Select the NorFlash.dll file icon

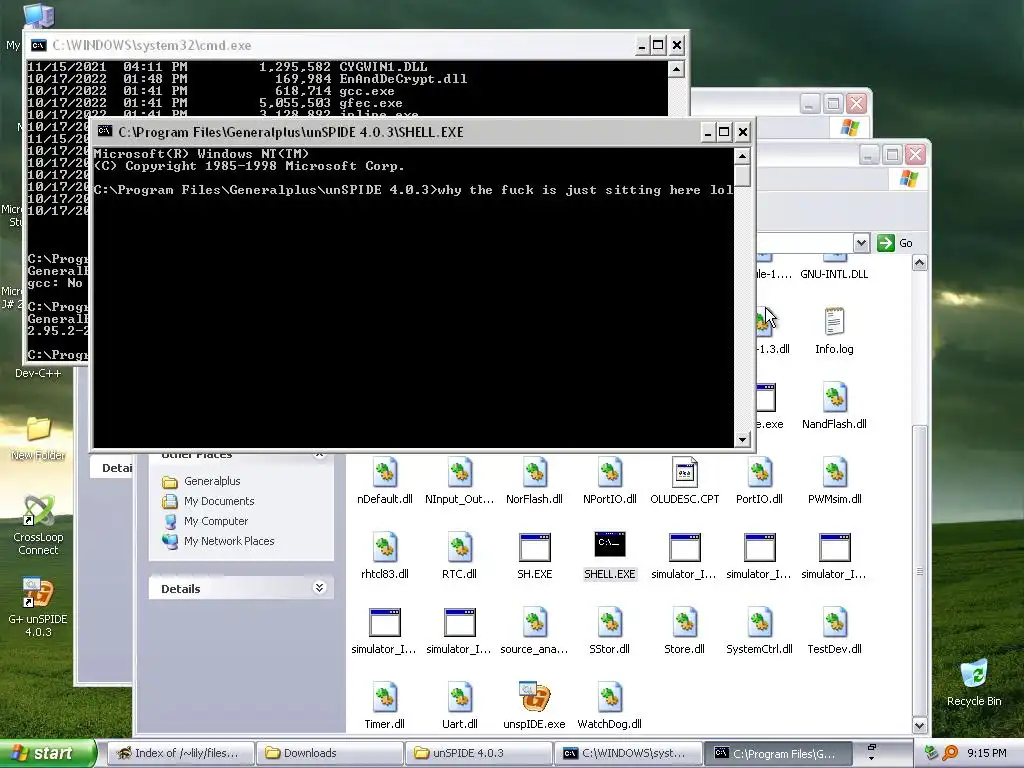(535, 473)
